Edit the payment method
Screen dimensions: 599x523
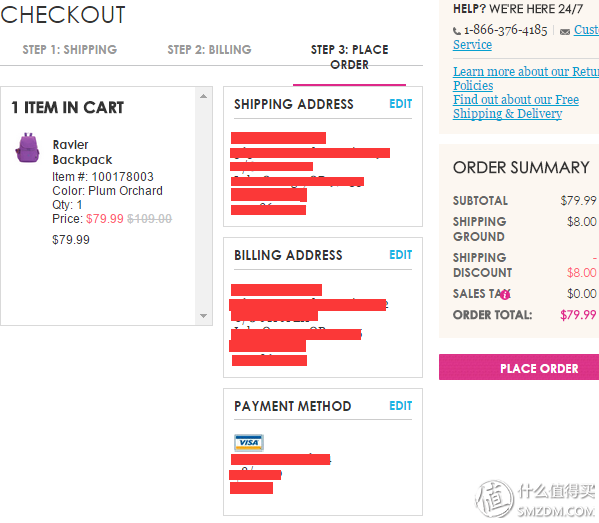[x=400, y=406]
